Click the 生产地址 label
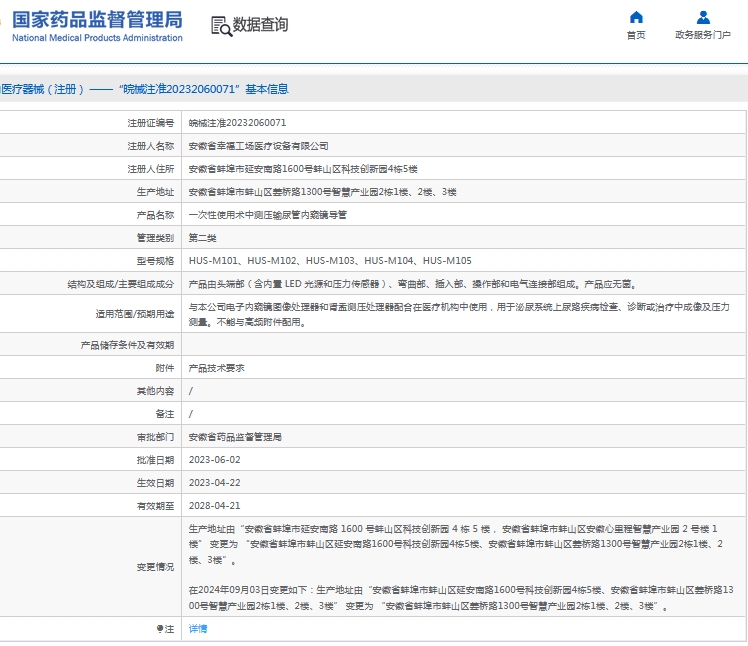Screen dimensions: 748x646 click(x=156, y=192)
